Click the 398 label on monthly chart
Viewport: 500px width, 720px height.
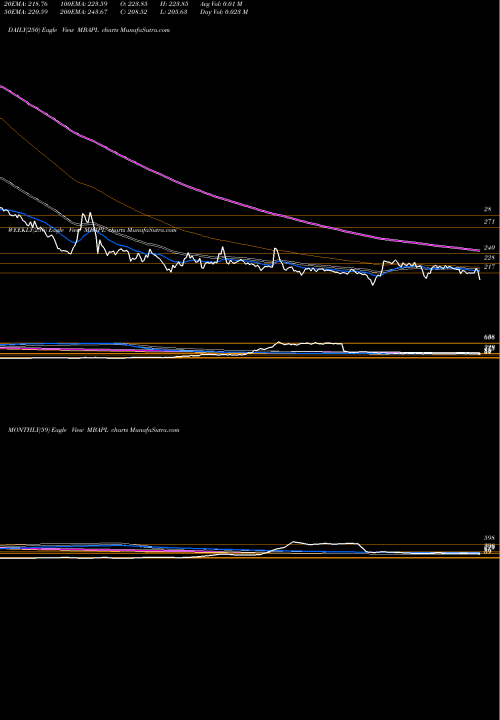pyautogui.click(x=489, y=538)
